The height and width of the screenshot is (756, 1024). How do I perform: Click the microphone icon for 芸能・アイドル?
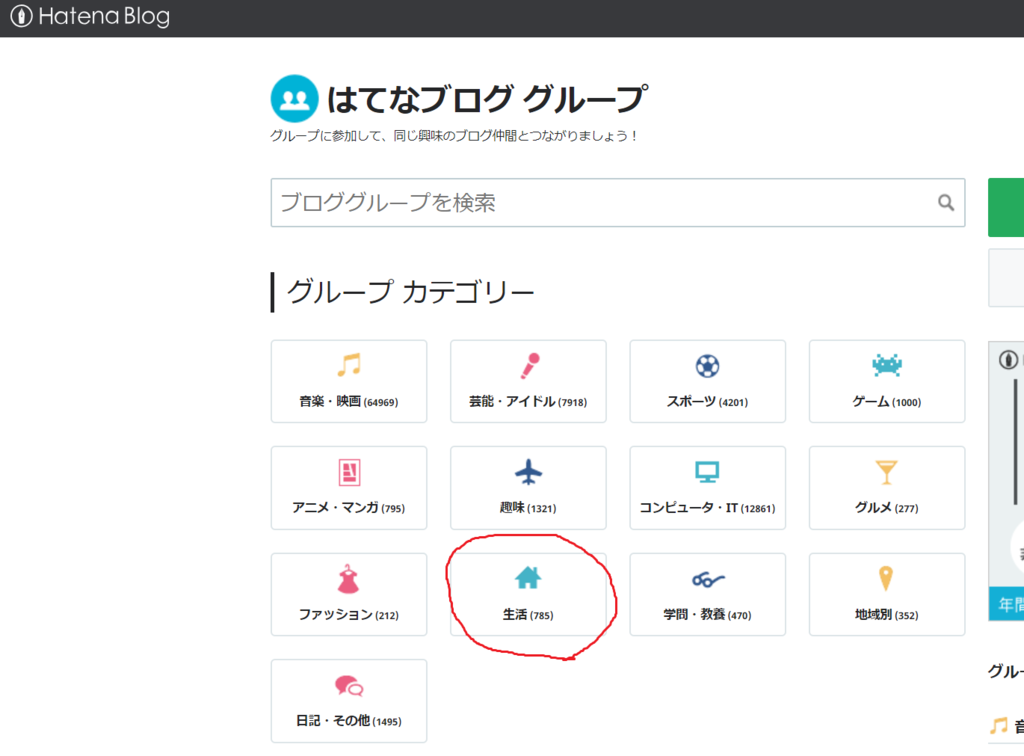530,366
